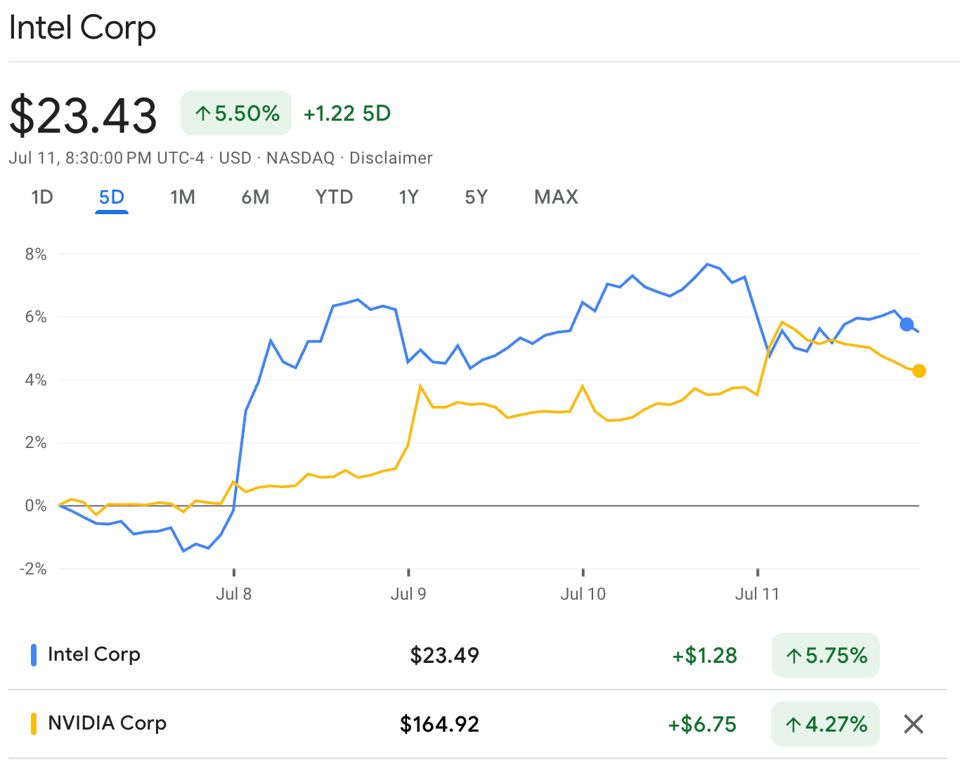Show MAX history chart
960x771 pixels.
pyautogui.click(x=556, y=197)
